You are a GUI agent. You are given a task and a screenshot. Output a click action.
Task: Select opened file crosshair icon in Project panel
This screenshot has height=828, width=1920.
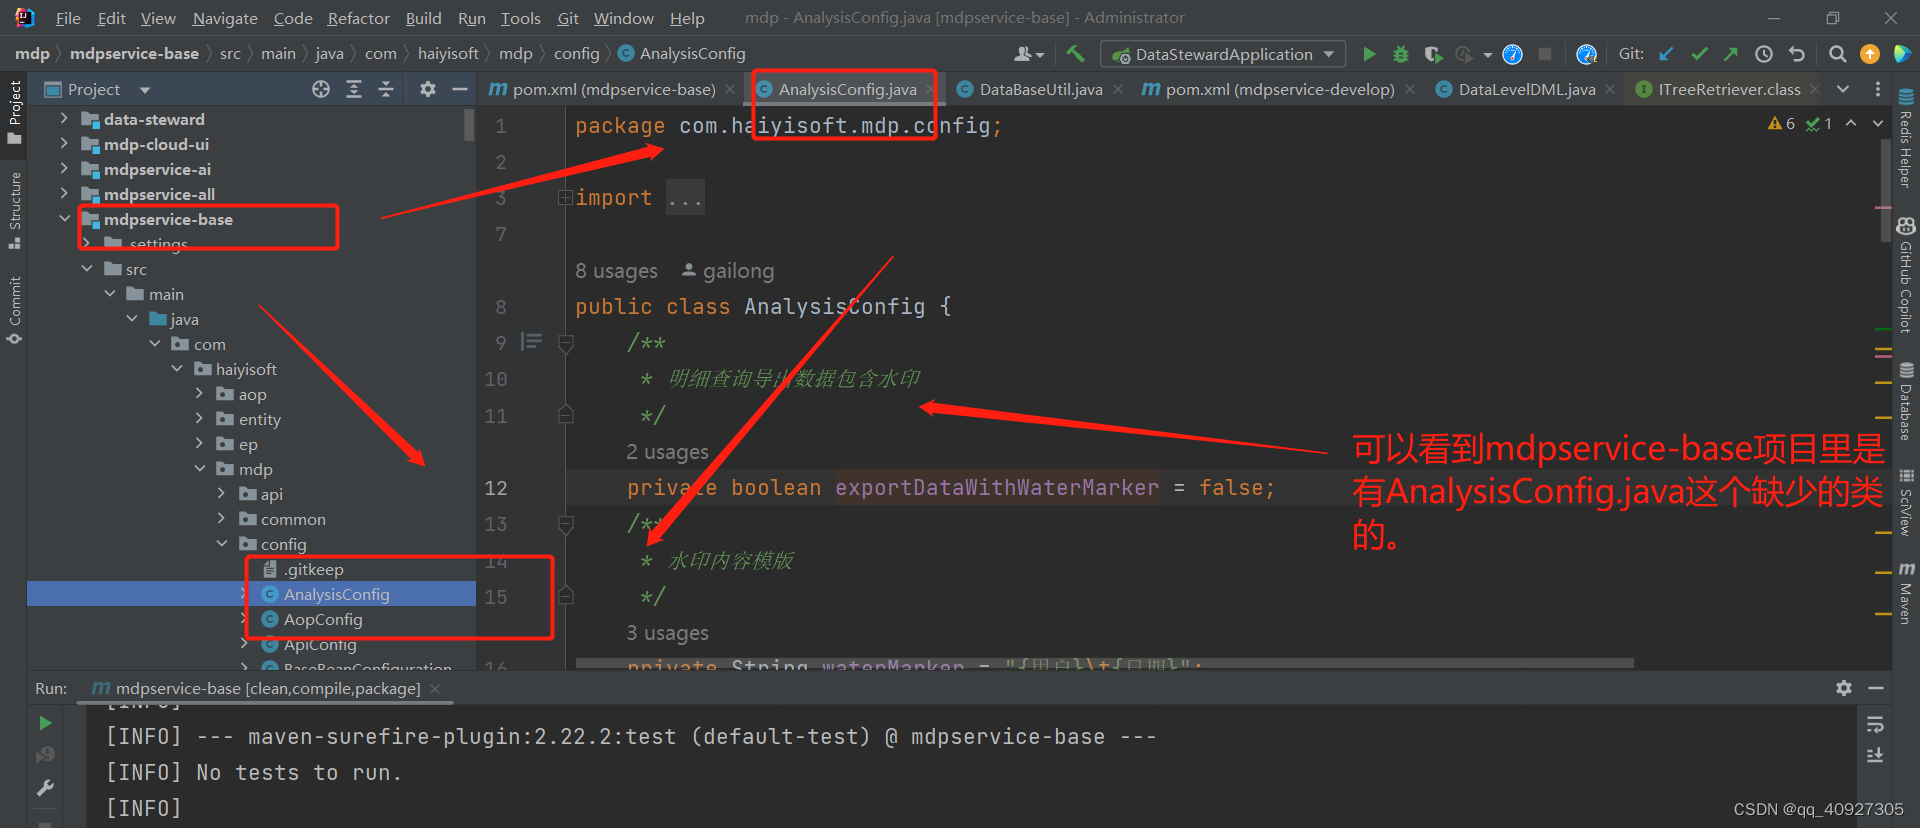pyautogui.click(x=321, y=89)
